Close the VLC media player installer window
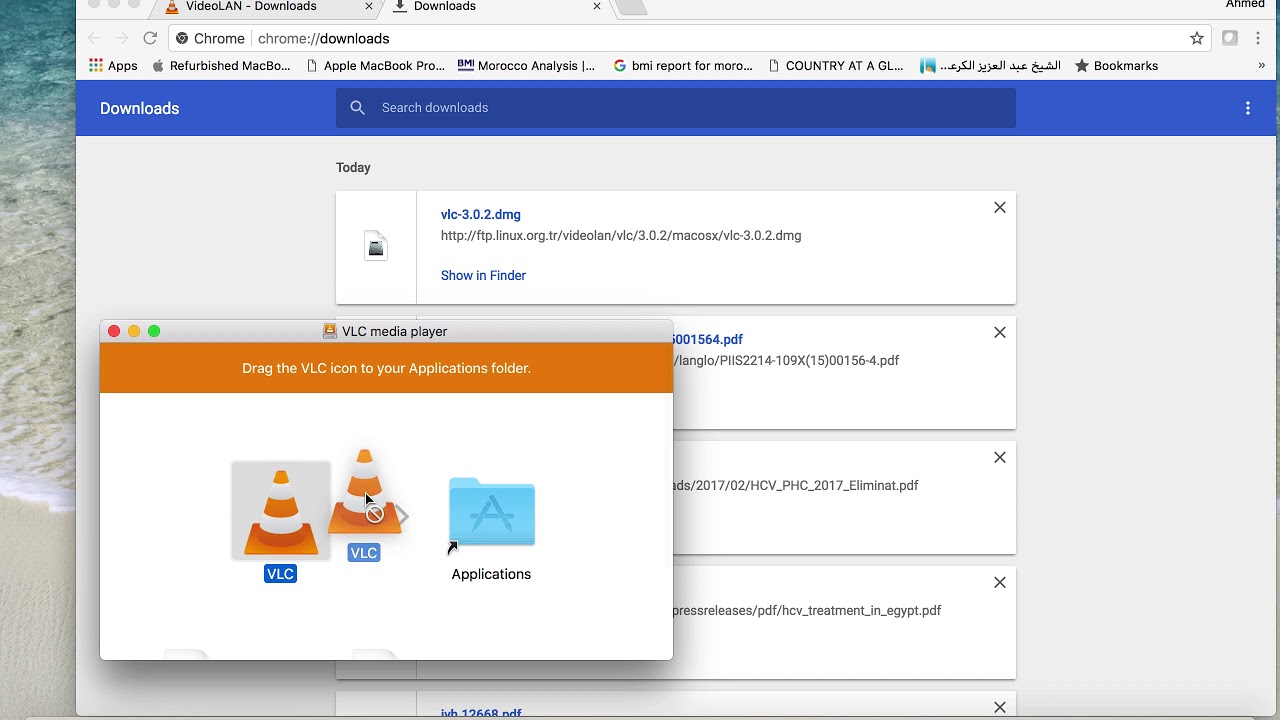The height and width of the screenshot is (720, 1280). [x=114, y=331]
